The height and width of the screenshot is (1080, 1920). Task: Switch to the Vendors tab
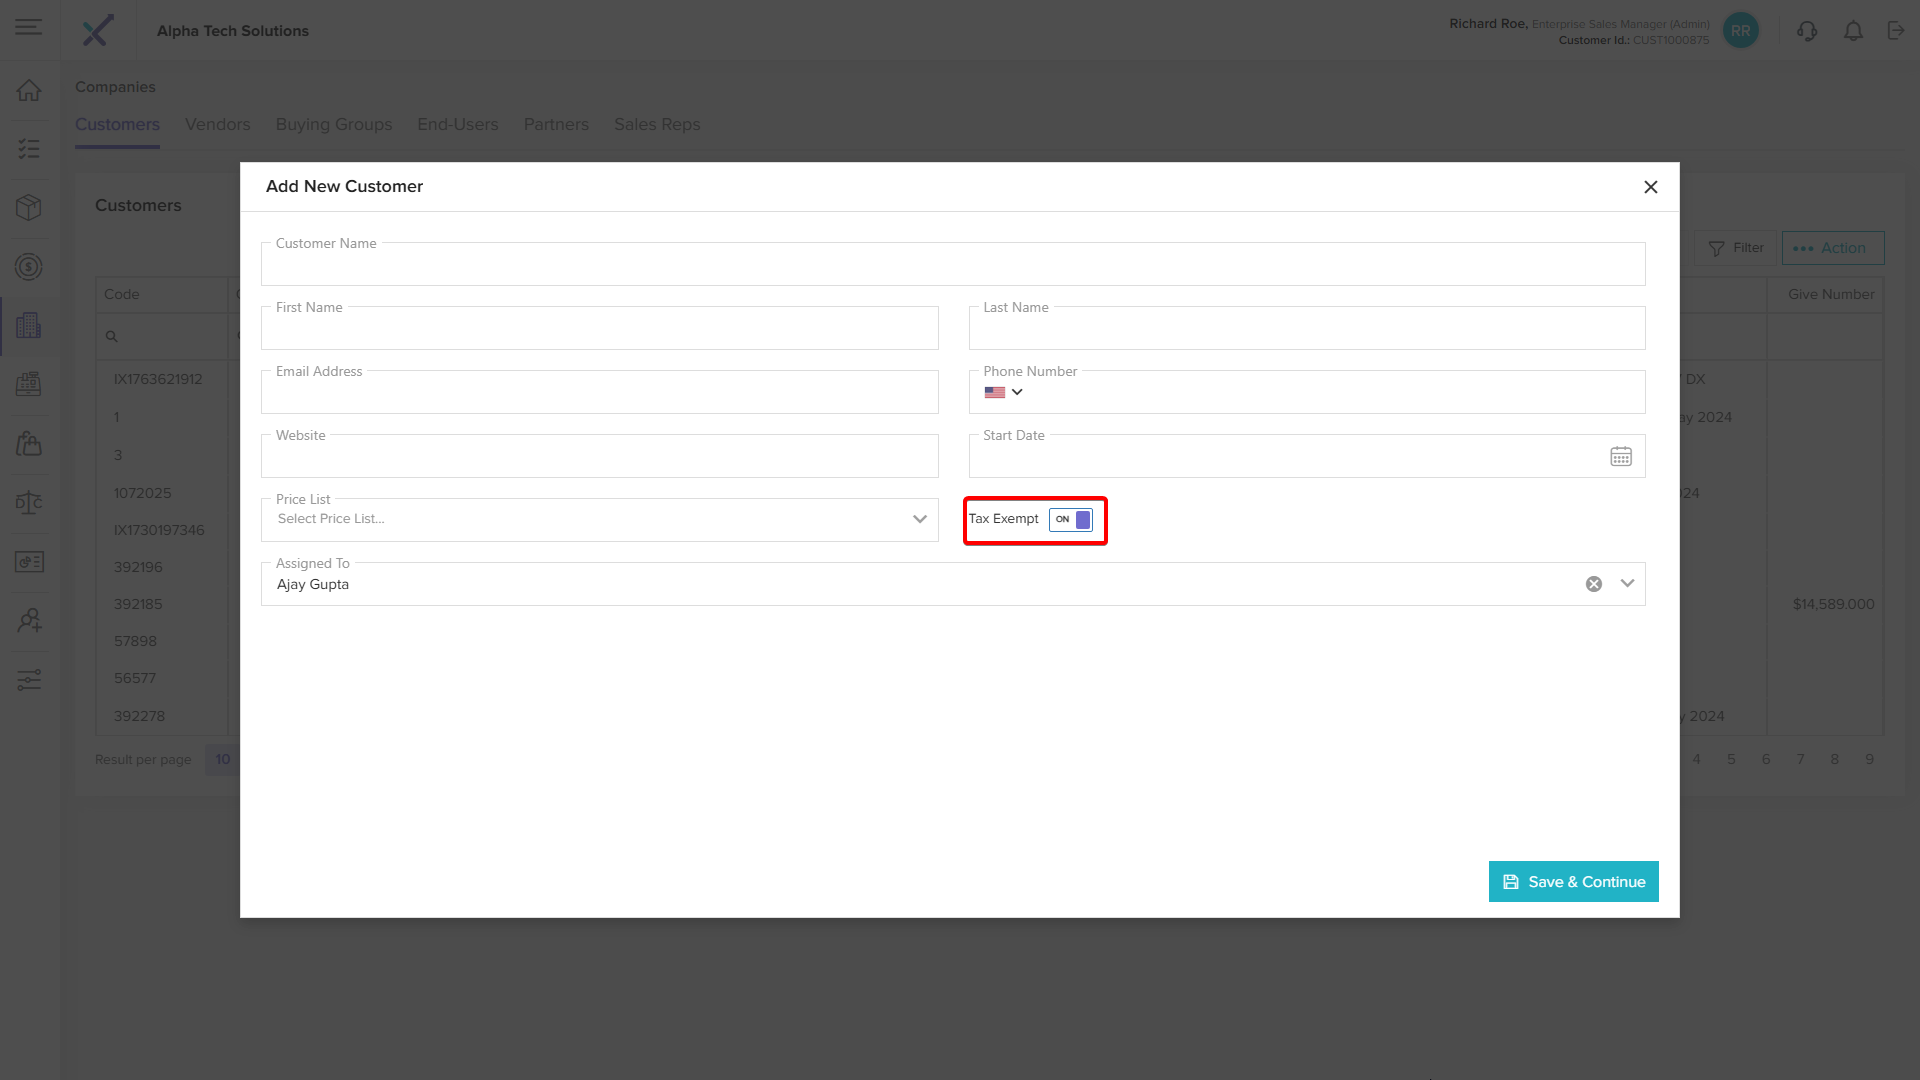[217, 125]
